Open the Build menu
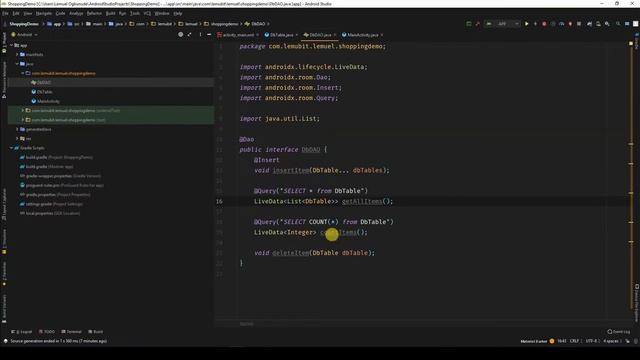 pos(111,13)
